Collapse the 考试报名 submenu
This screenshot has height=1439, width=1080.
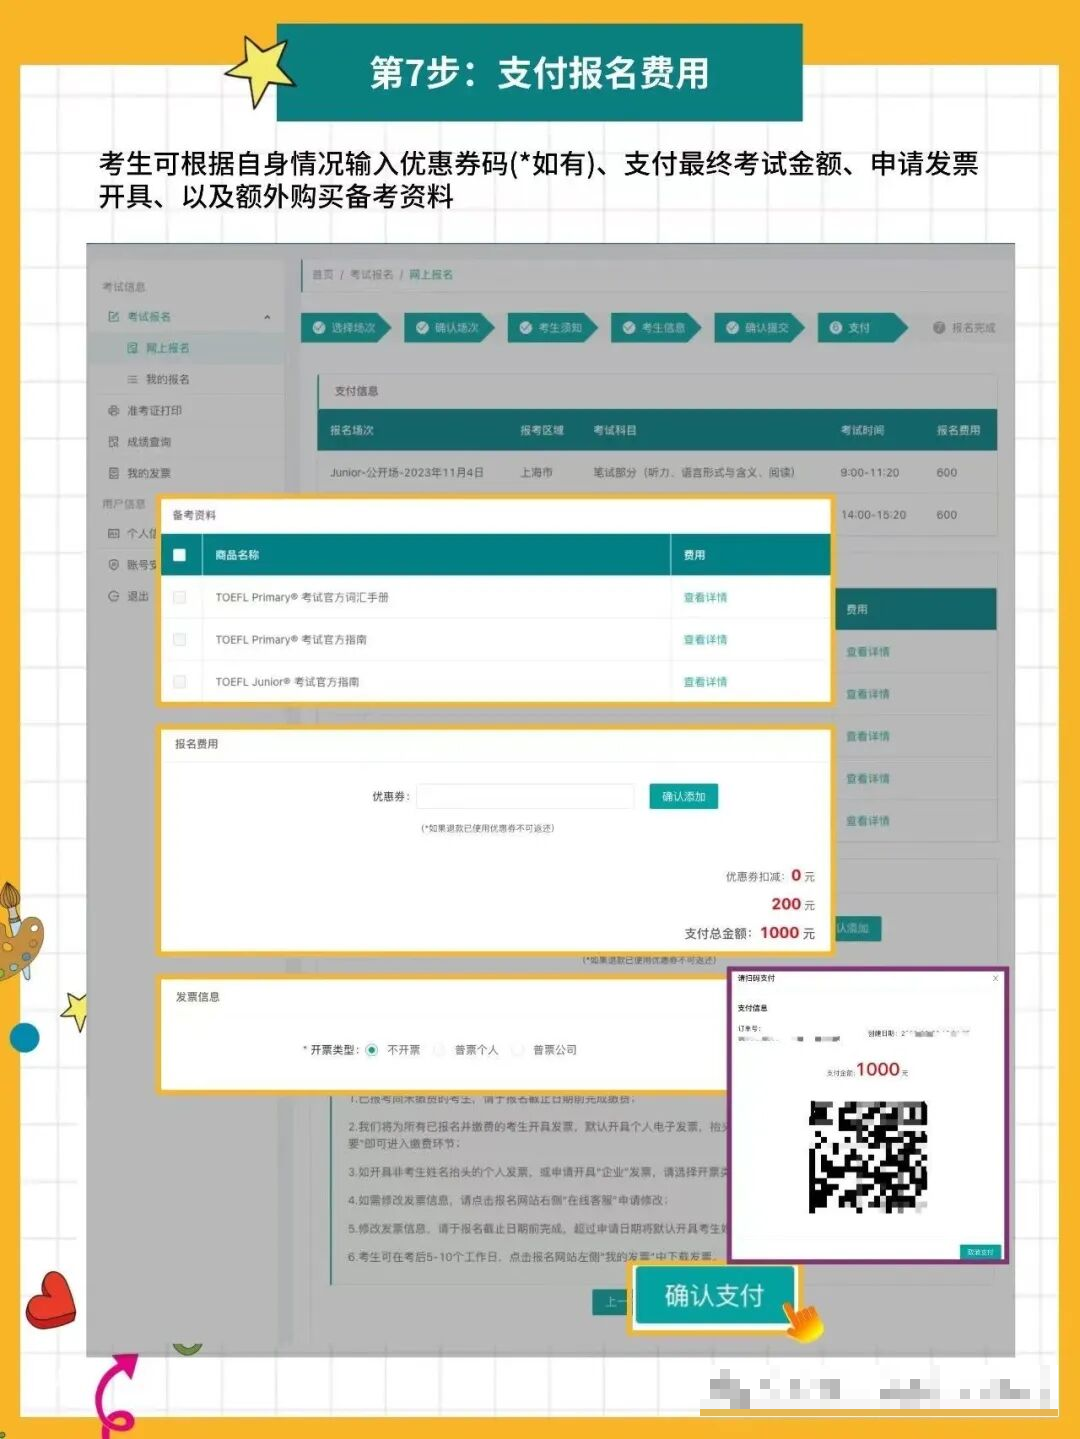268,316
